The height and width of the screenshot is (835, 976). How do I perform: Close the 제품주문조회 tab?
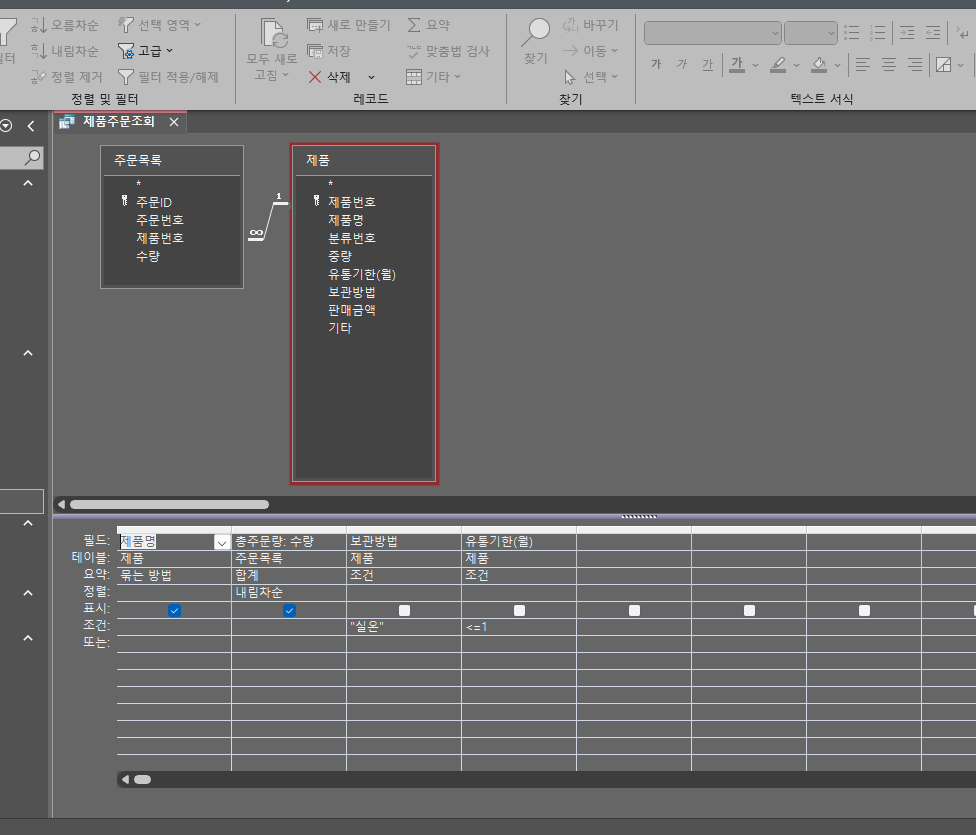tap(174, 122)
